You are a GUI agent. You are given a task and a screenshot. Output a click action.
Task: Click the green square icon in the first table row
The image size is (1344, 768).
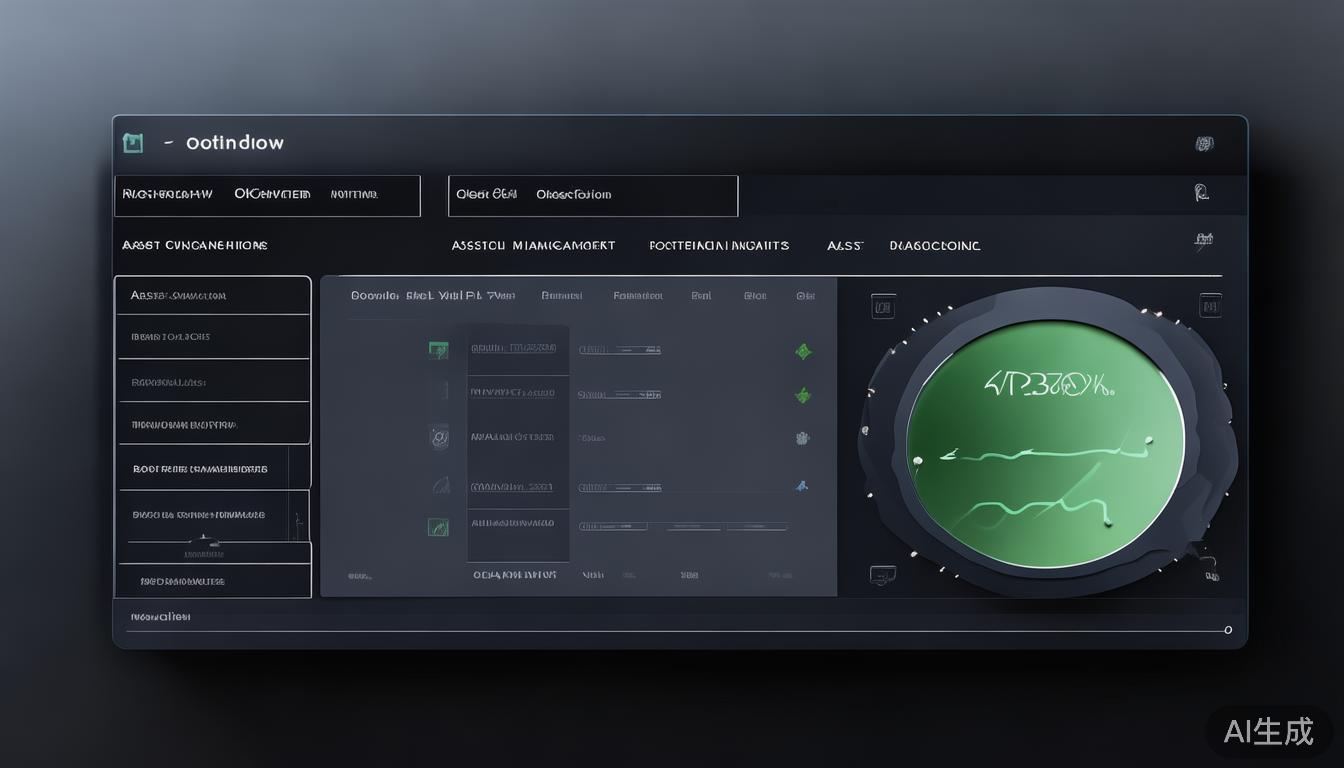click(438, 349)
